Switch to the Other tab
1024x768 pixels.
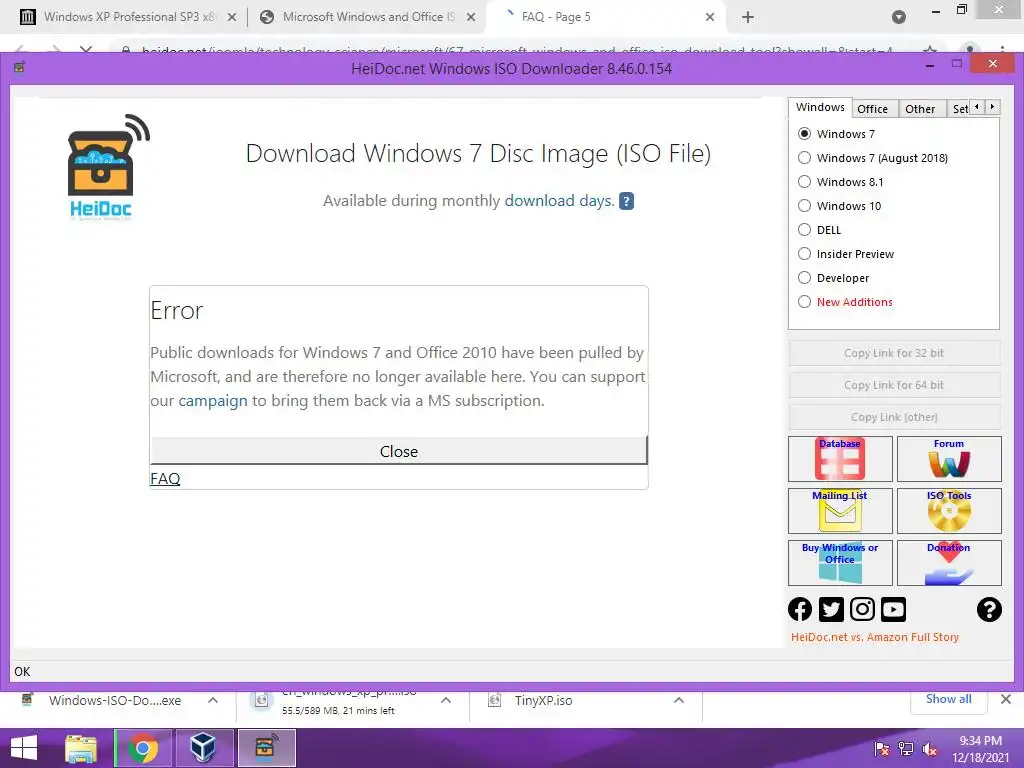coord(920,109)
